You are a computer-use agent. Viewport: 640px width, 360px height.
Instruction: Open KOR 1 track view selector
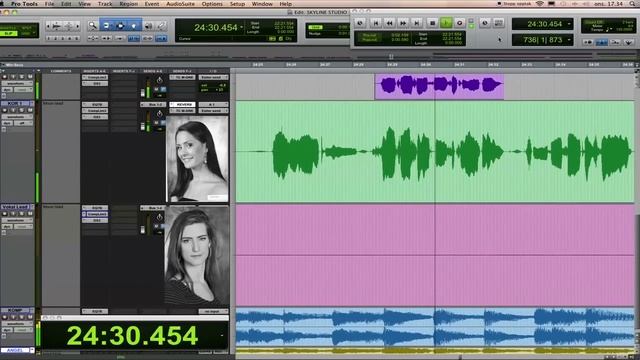tap(17, 117)
